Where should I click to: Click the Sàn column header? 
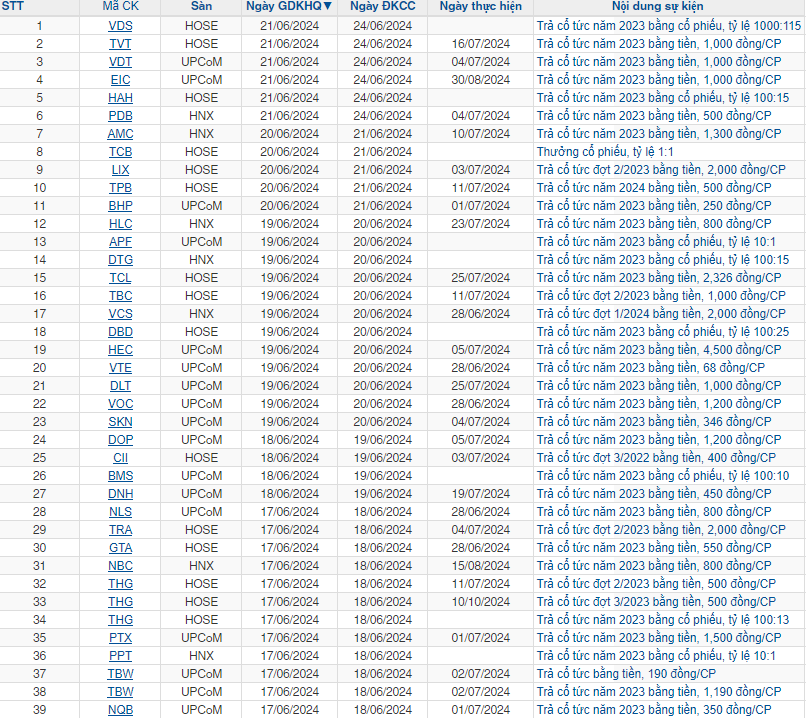coord(201,6)
